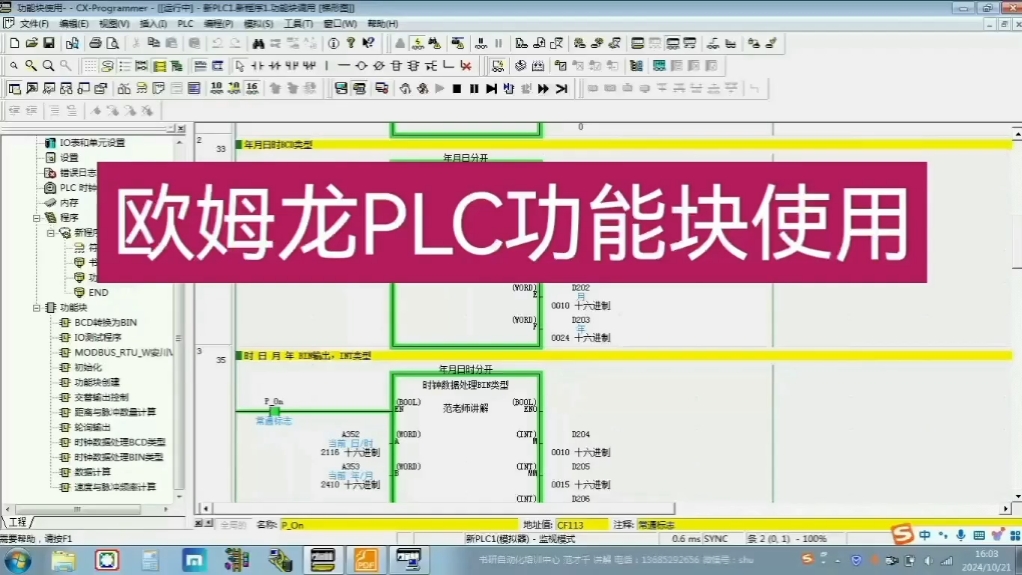
Task: Open the 窗口(W) menu
Action: click(340, 23)
